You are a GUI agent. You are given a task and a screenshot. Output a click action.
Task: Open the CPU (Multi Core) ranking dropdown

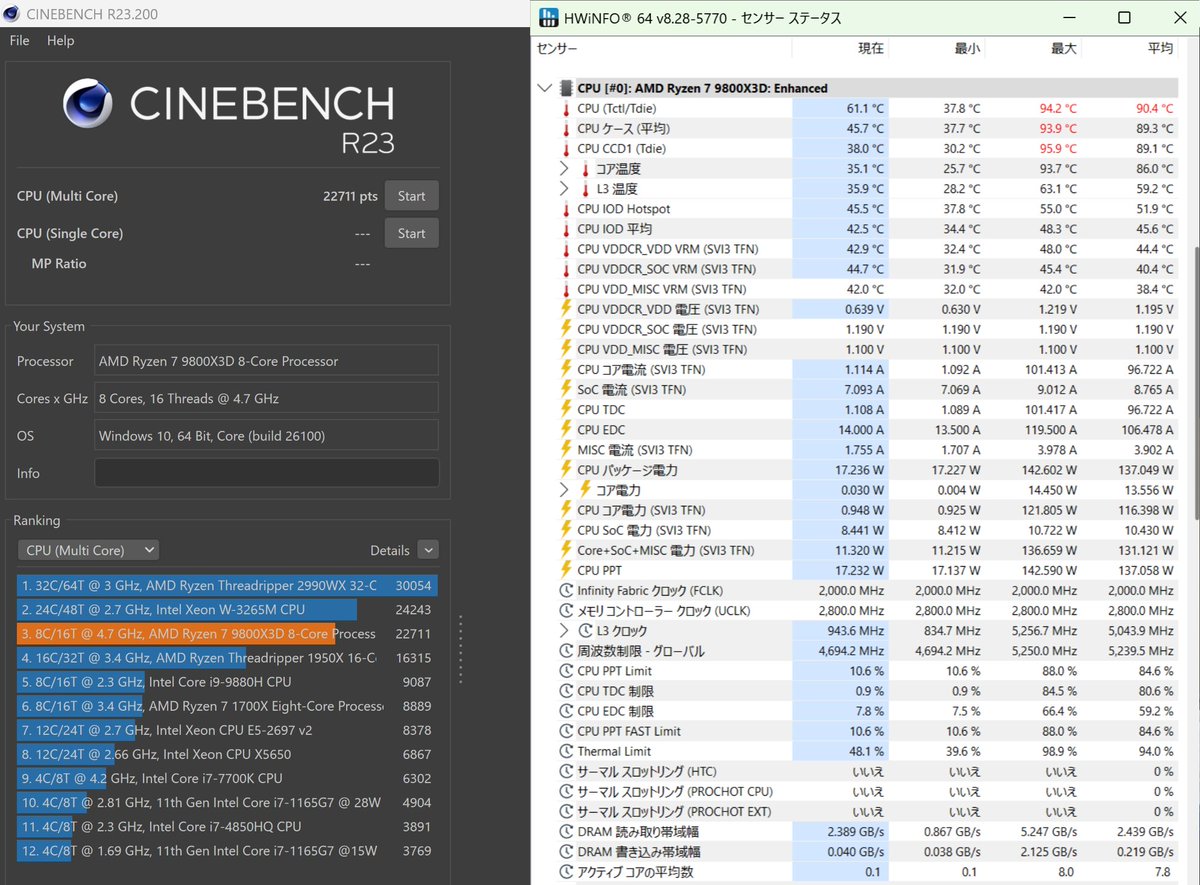click(x=88, y=550)
